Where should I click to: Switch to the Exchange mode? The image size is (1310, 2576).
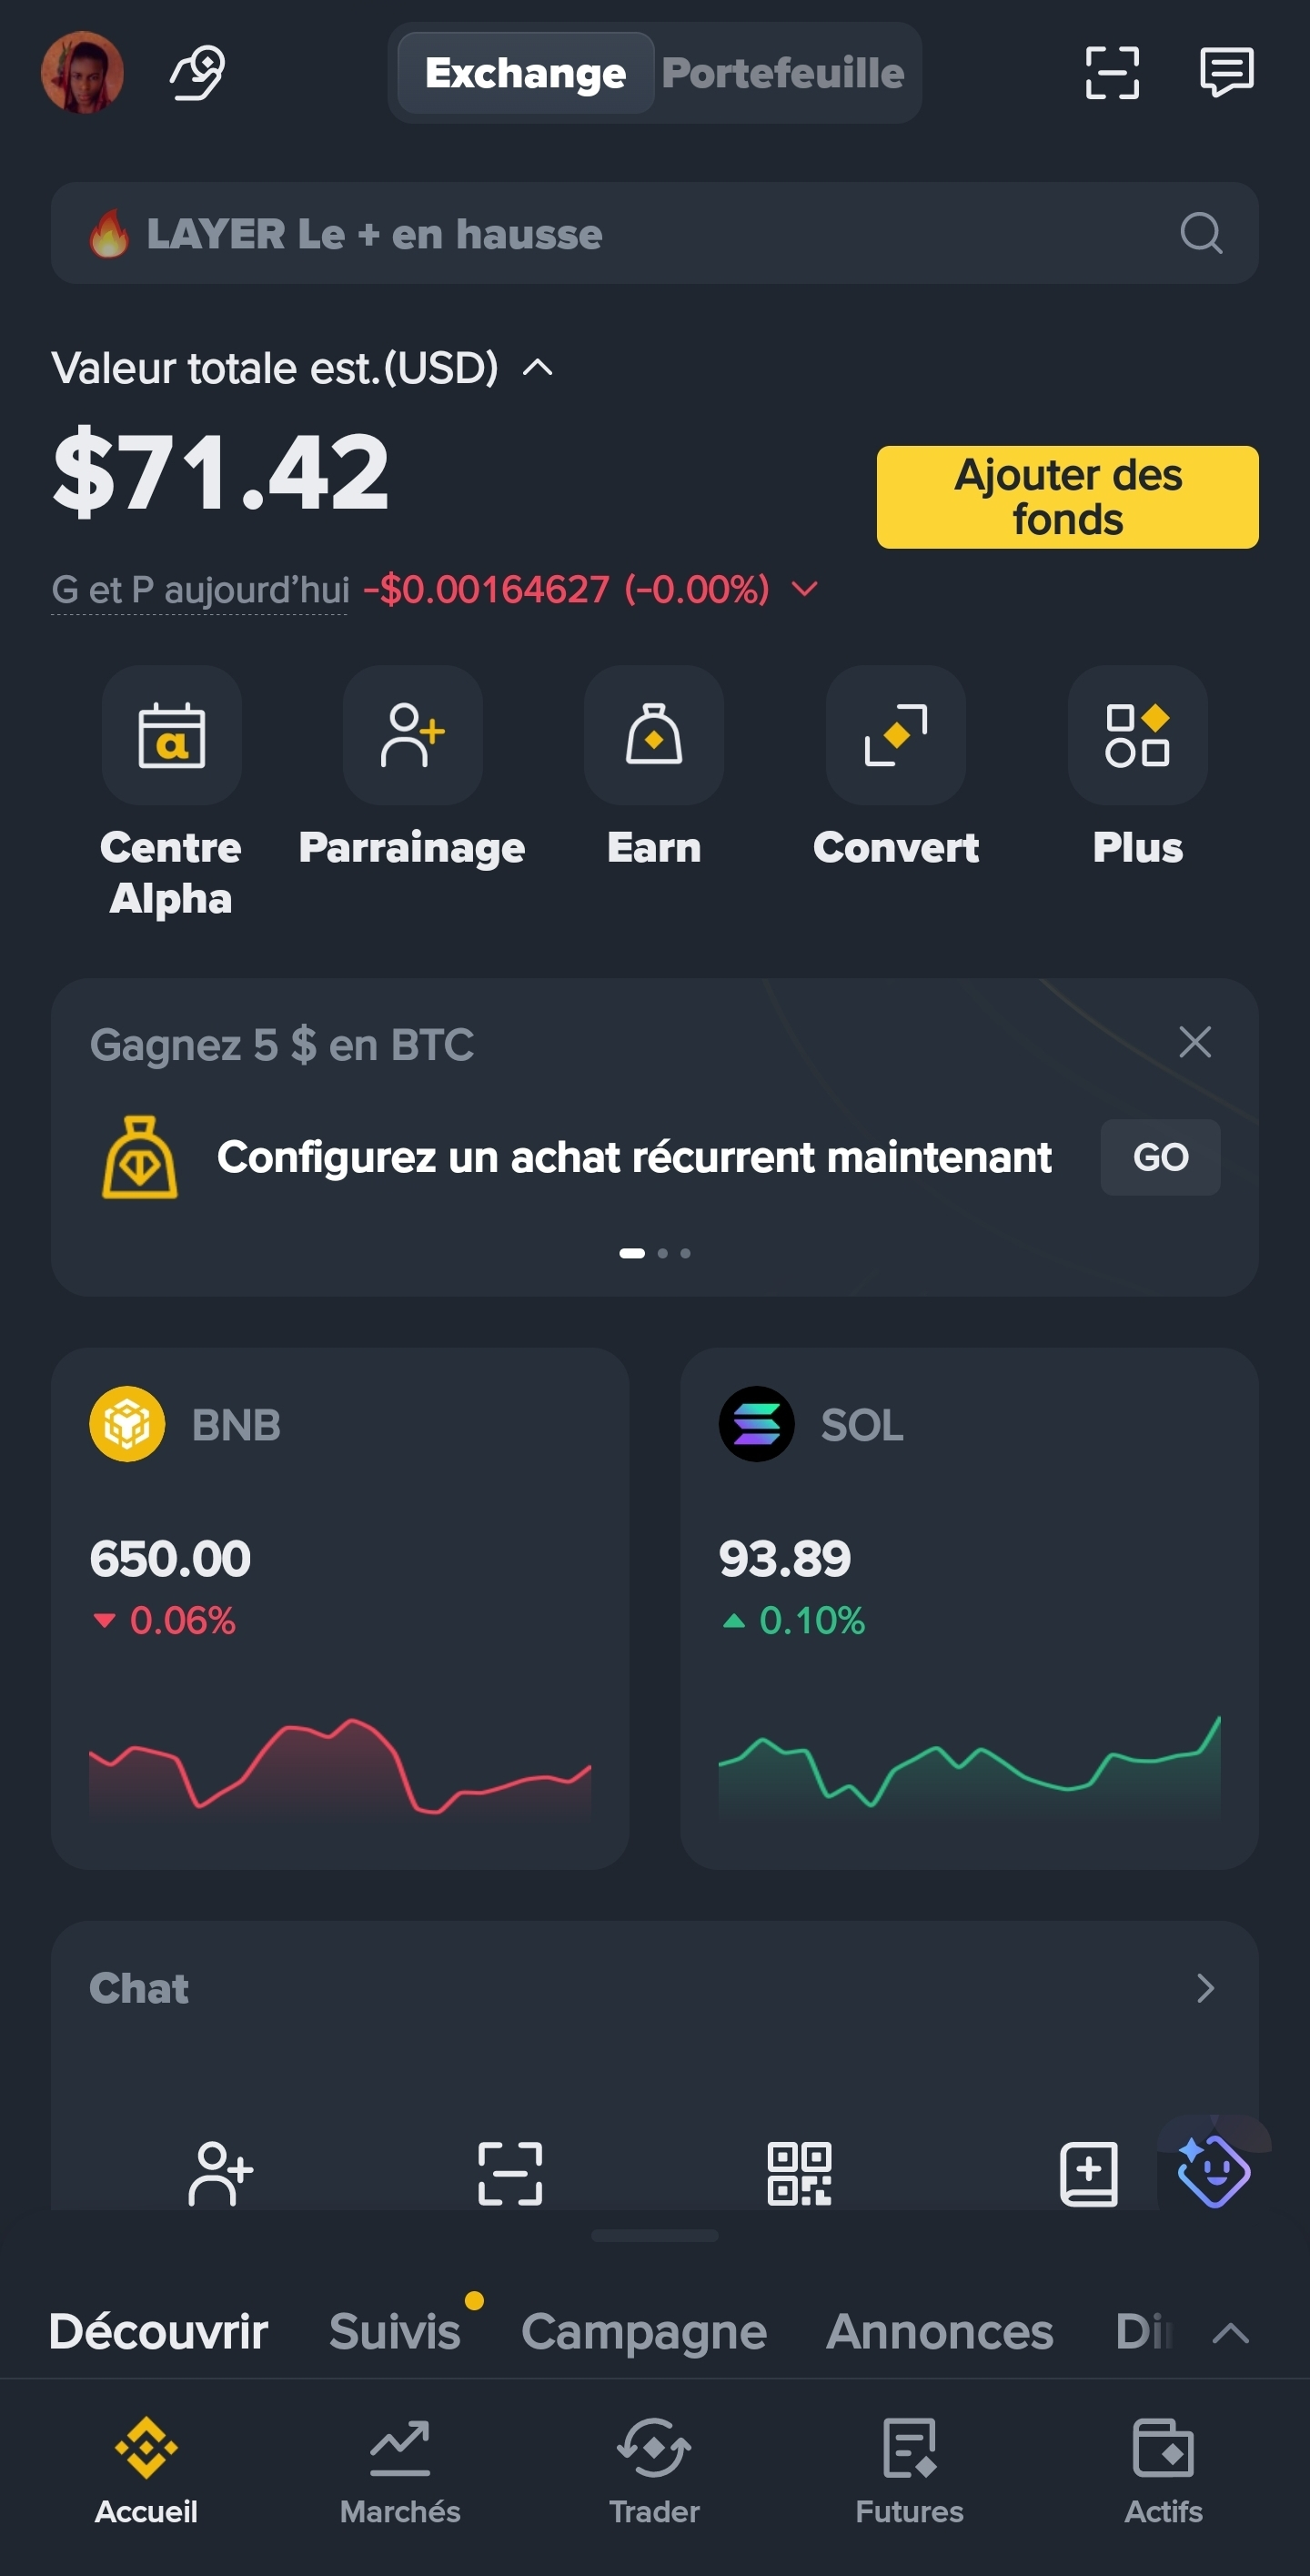pyautogui.click(x=526, y=73)
